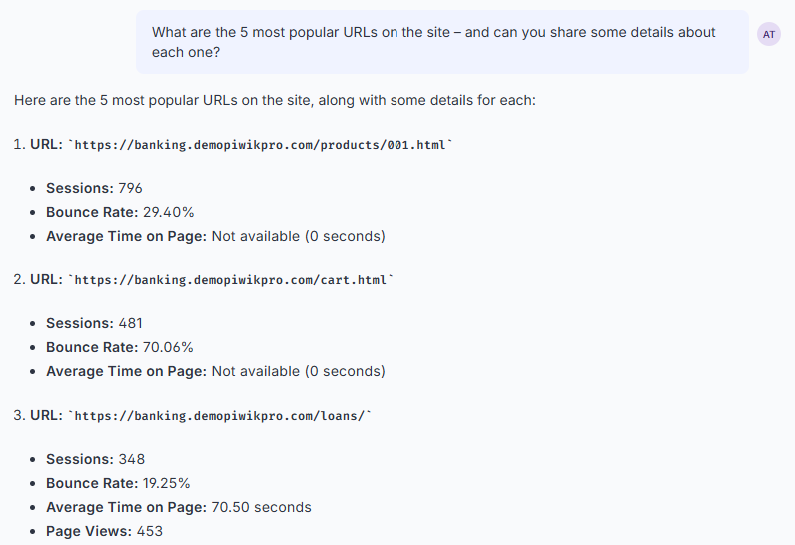
Task: Click the 'Sessions: 348' bullet item
Action: coord(95,459)
